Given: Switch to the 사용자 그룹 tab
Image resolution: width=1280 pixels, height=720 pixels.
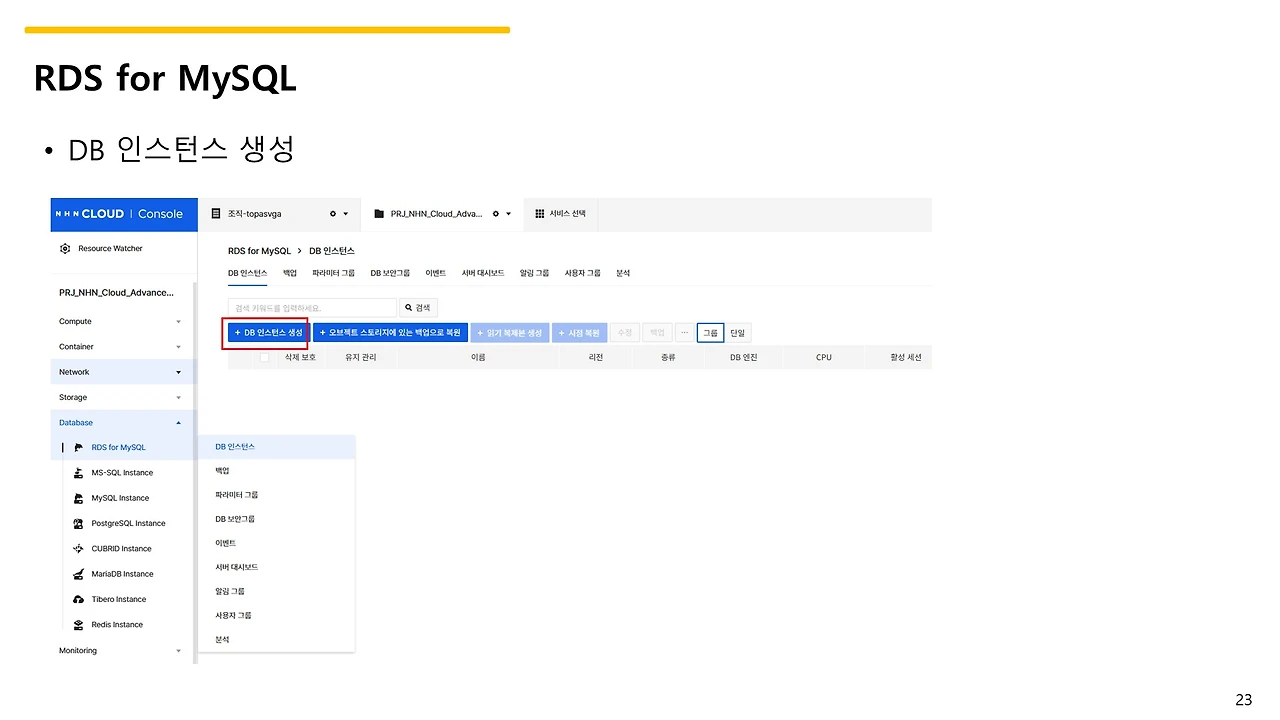Looking at the screenshot, I should point(583,273).
